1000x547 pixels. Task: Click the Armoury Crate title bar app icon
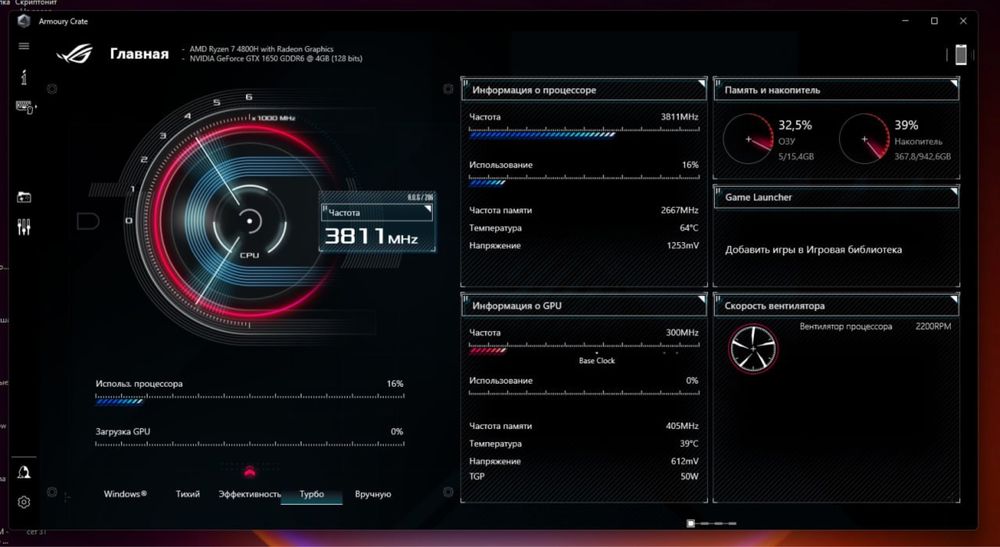point(24,21)
